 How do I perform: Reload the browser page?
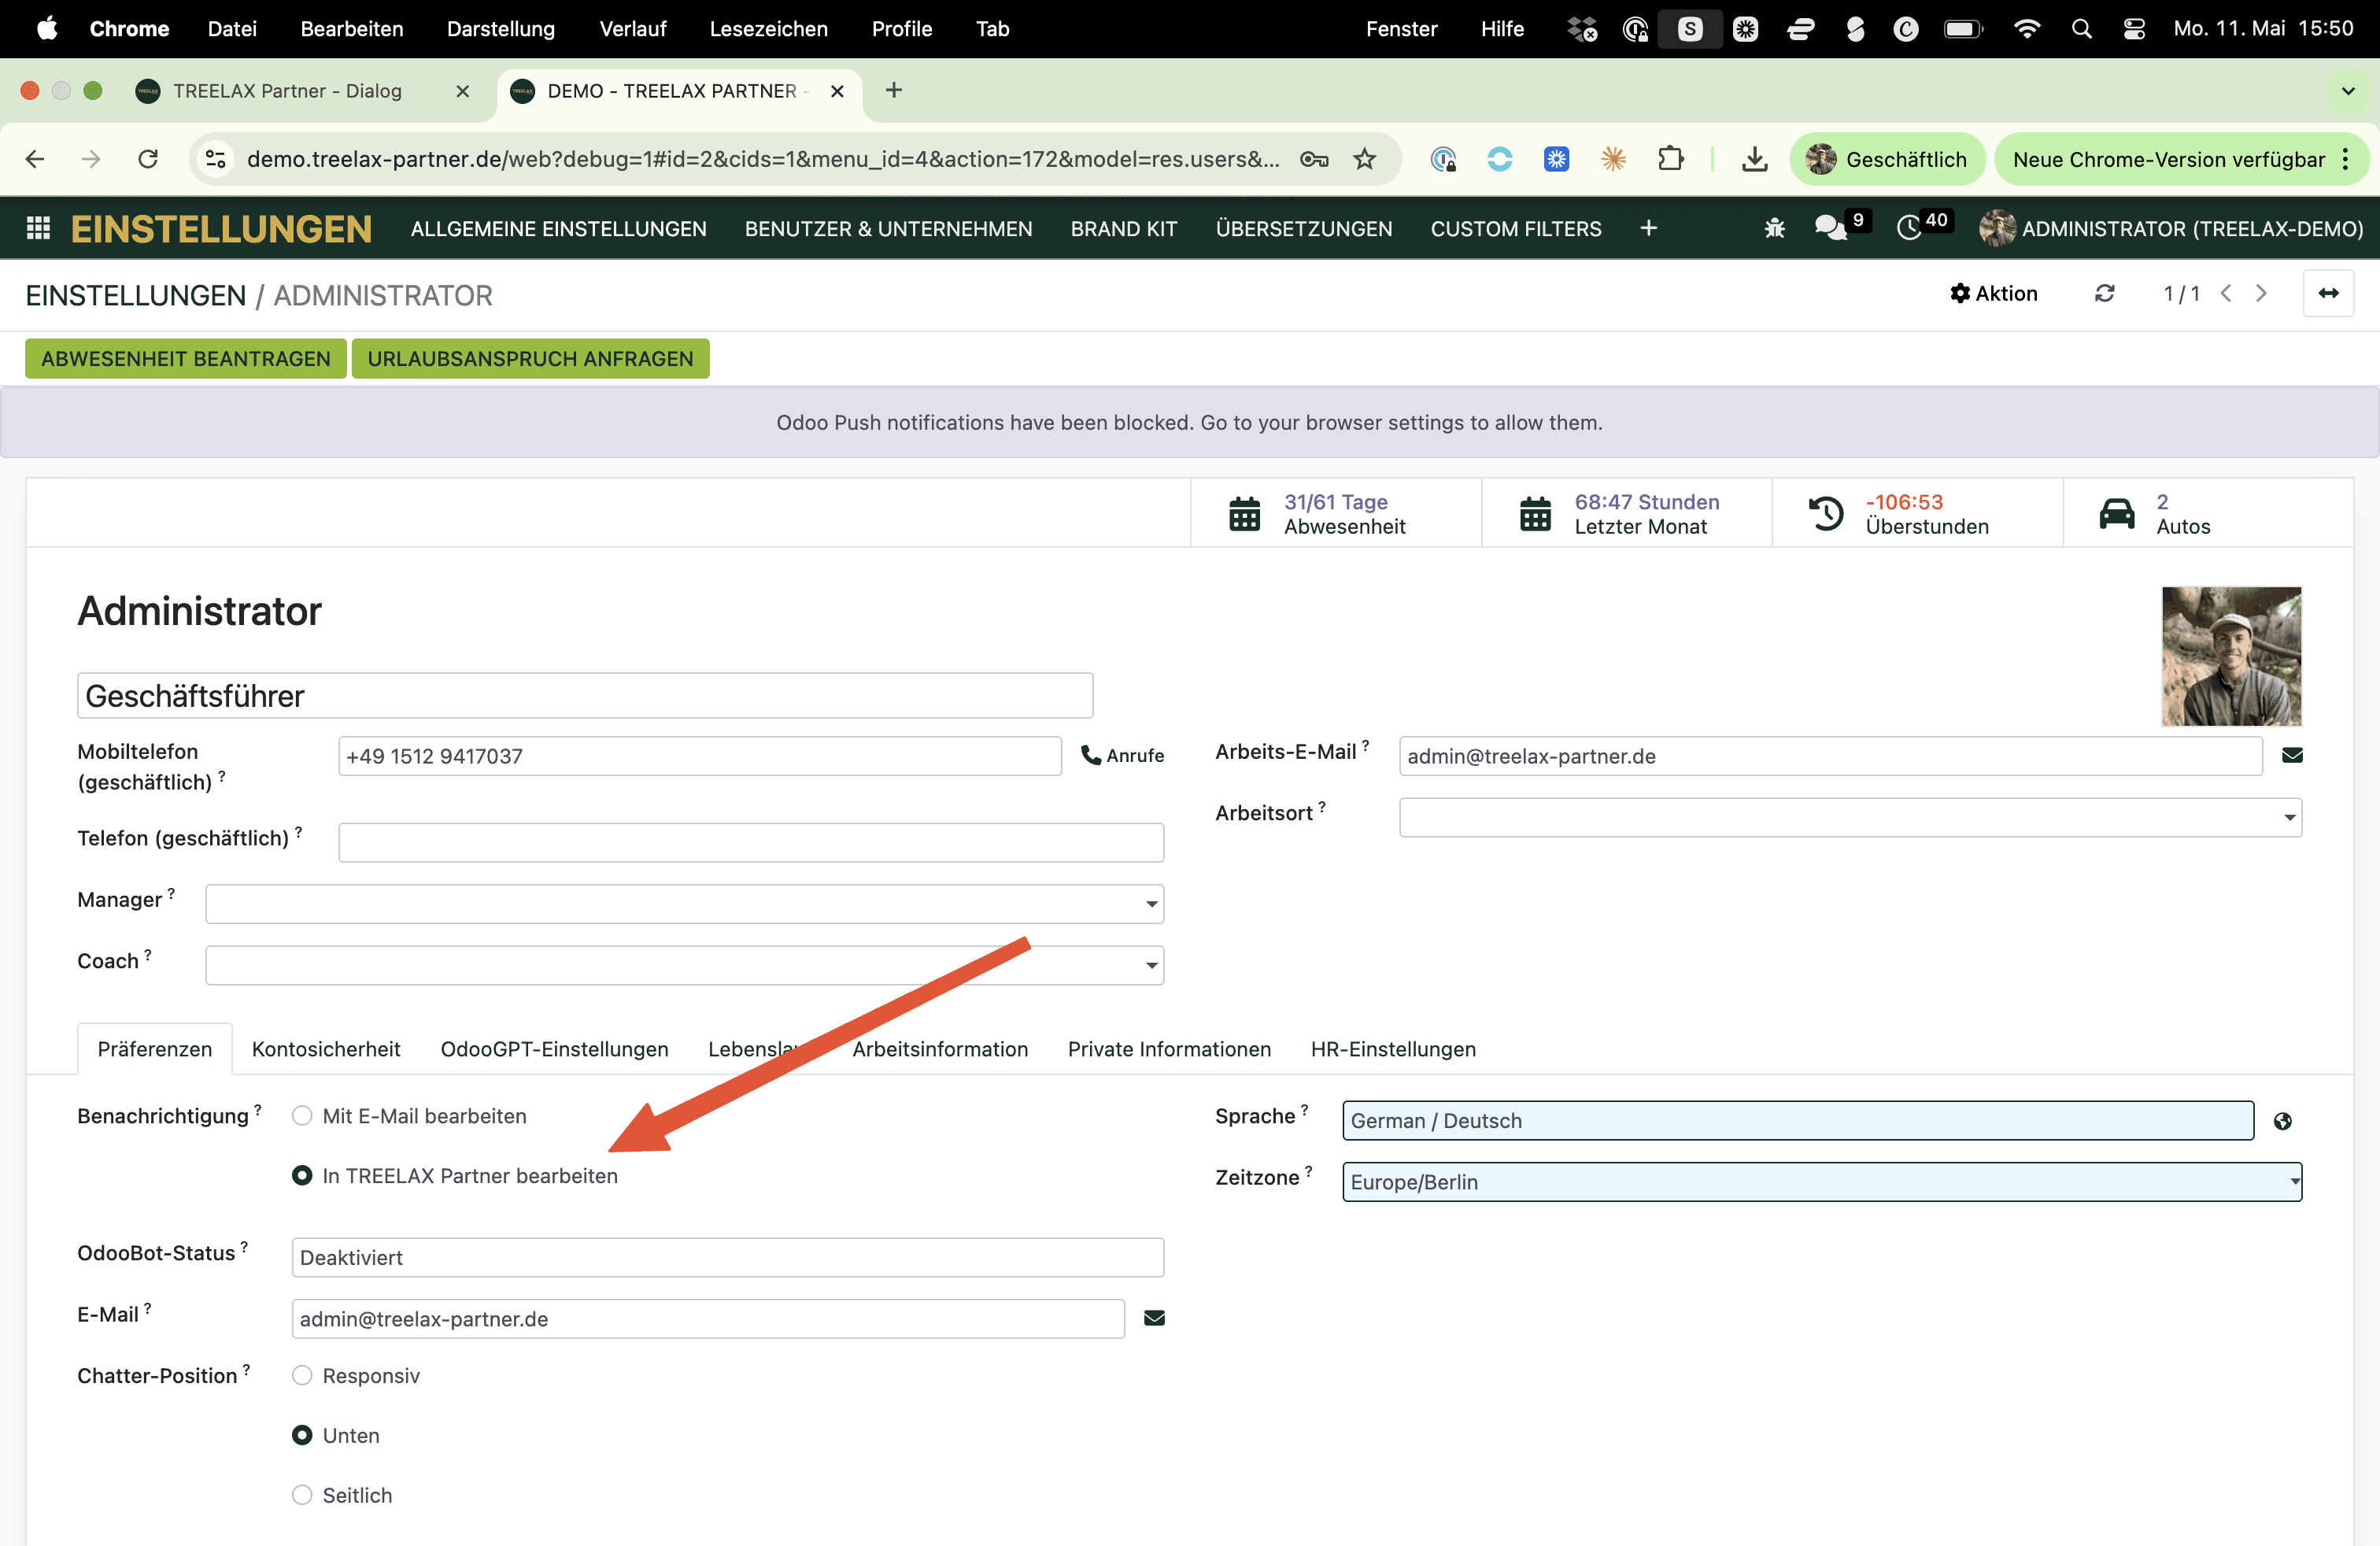[x=148, y=159]
